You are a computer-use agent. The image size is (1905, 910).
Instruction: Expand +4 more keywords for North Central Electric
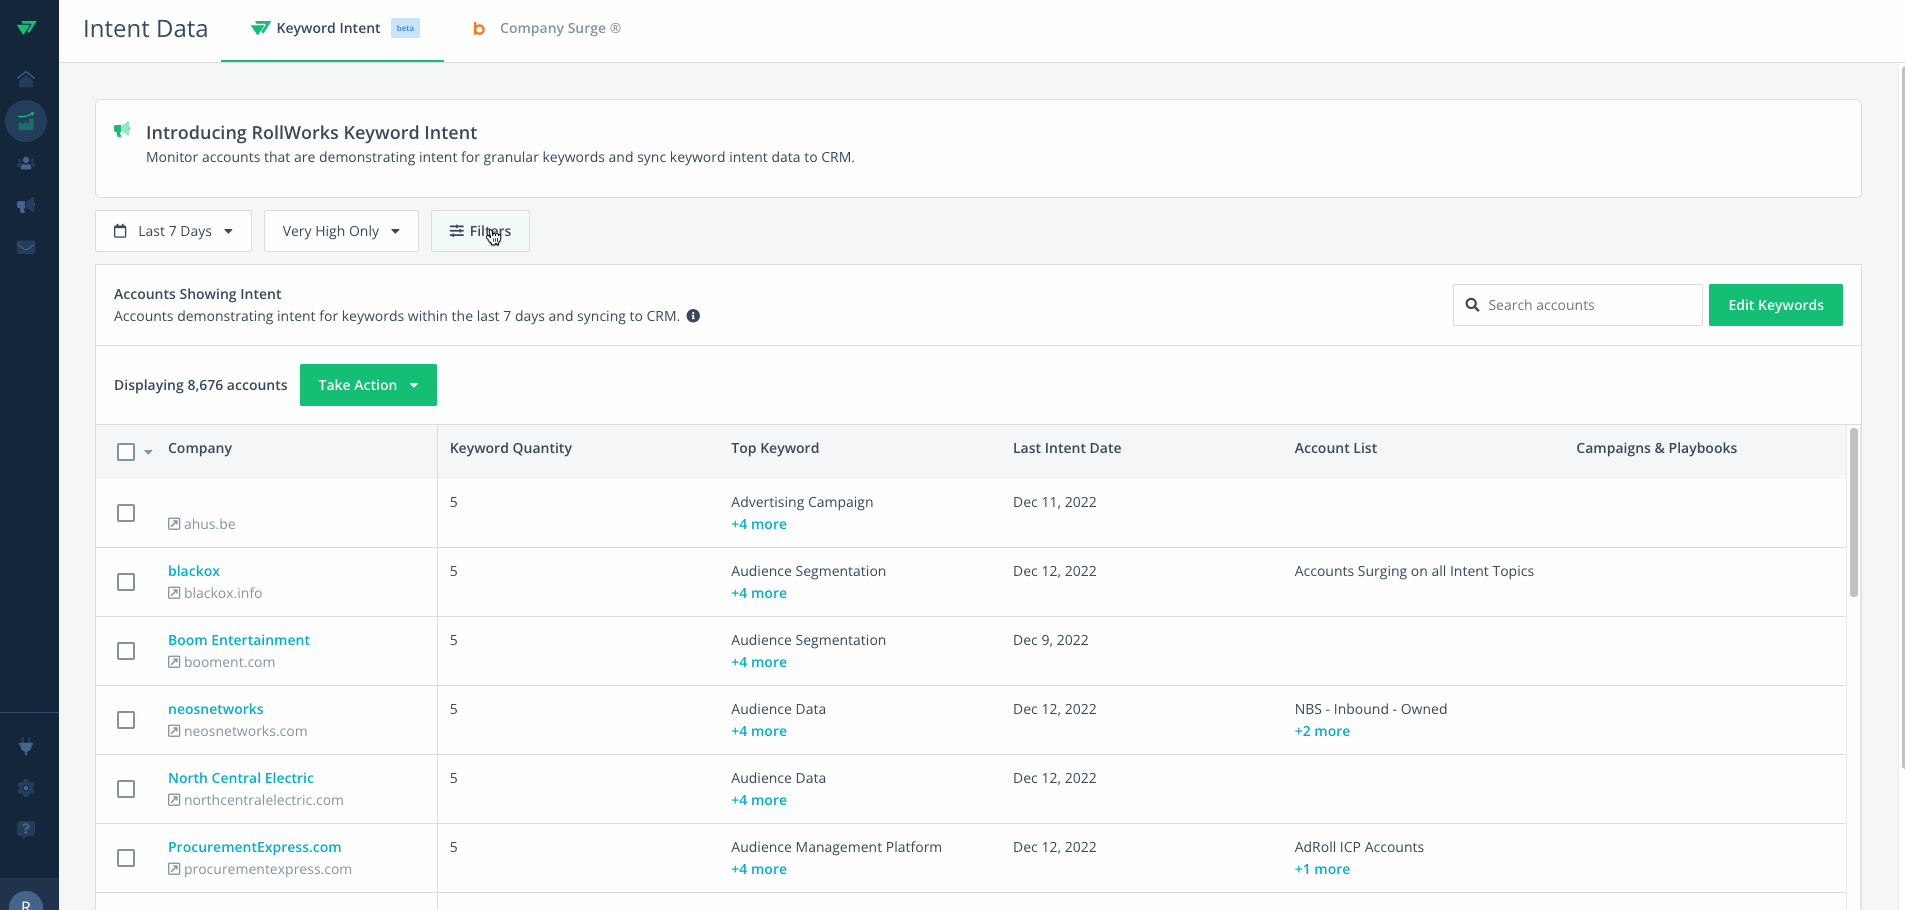coord(759,800)
